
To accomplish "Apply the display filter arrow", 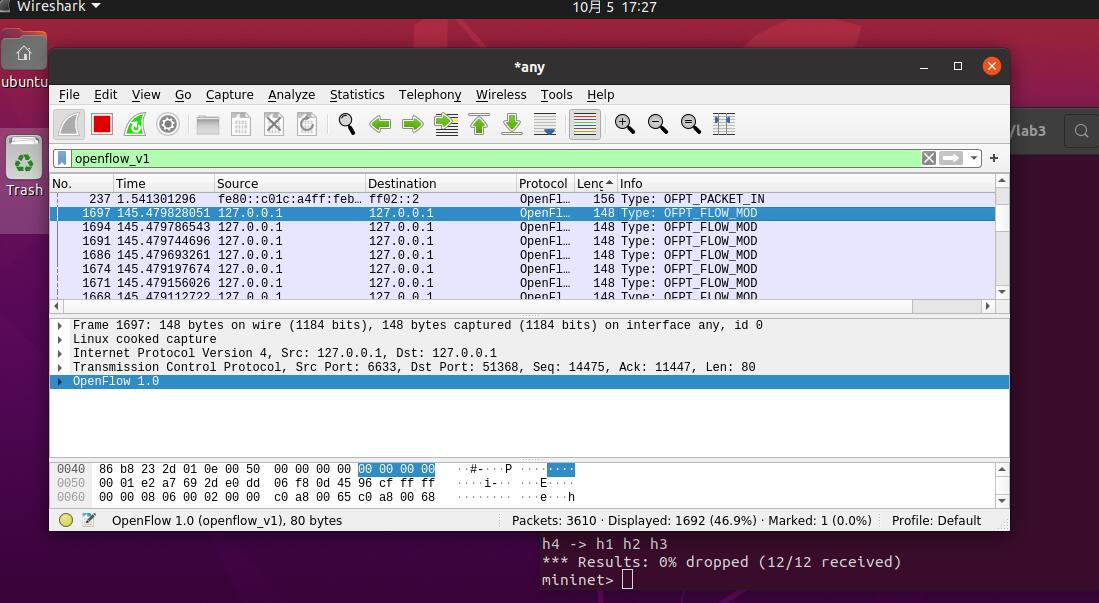I will click(x=951, y=158).
